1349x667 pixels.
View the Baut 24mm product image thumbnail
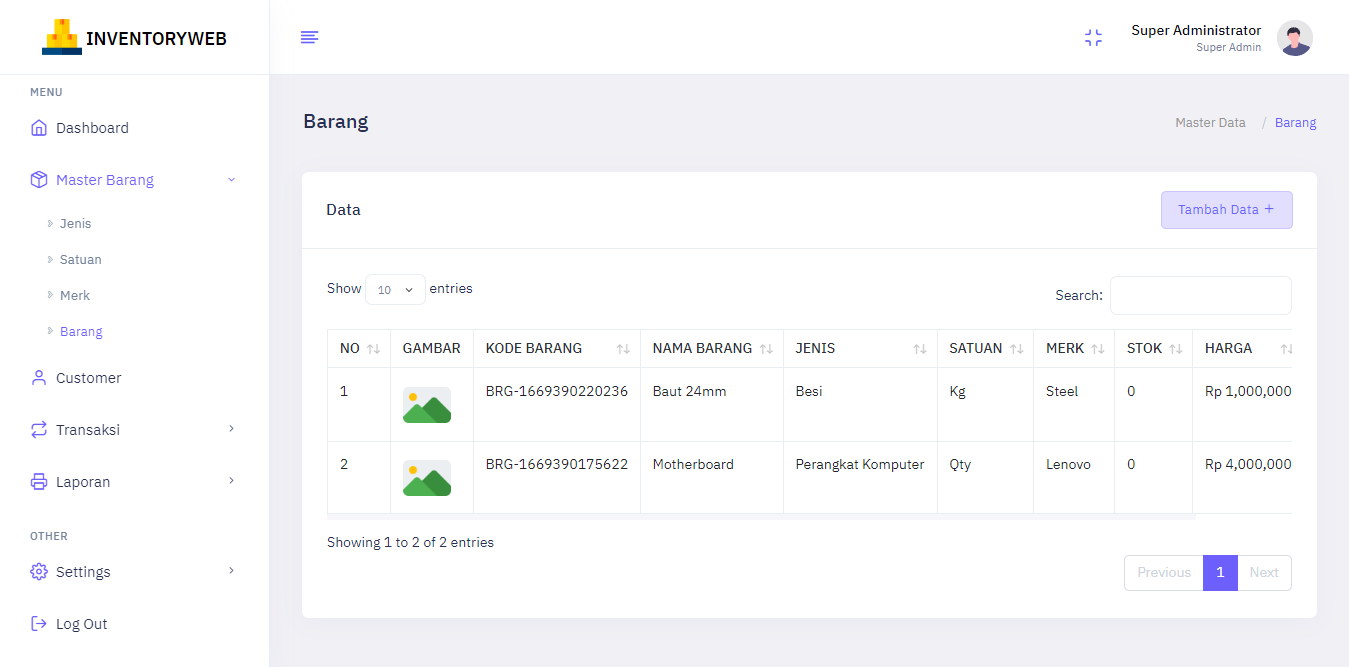[x=427, y=404]
